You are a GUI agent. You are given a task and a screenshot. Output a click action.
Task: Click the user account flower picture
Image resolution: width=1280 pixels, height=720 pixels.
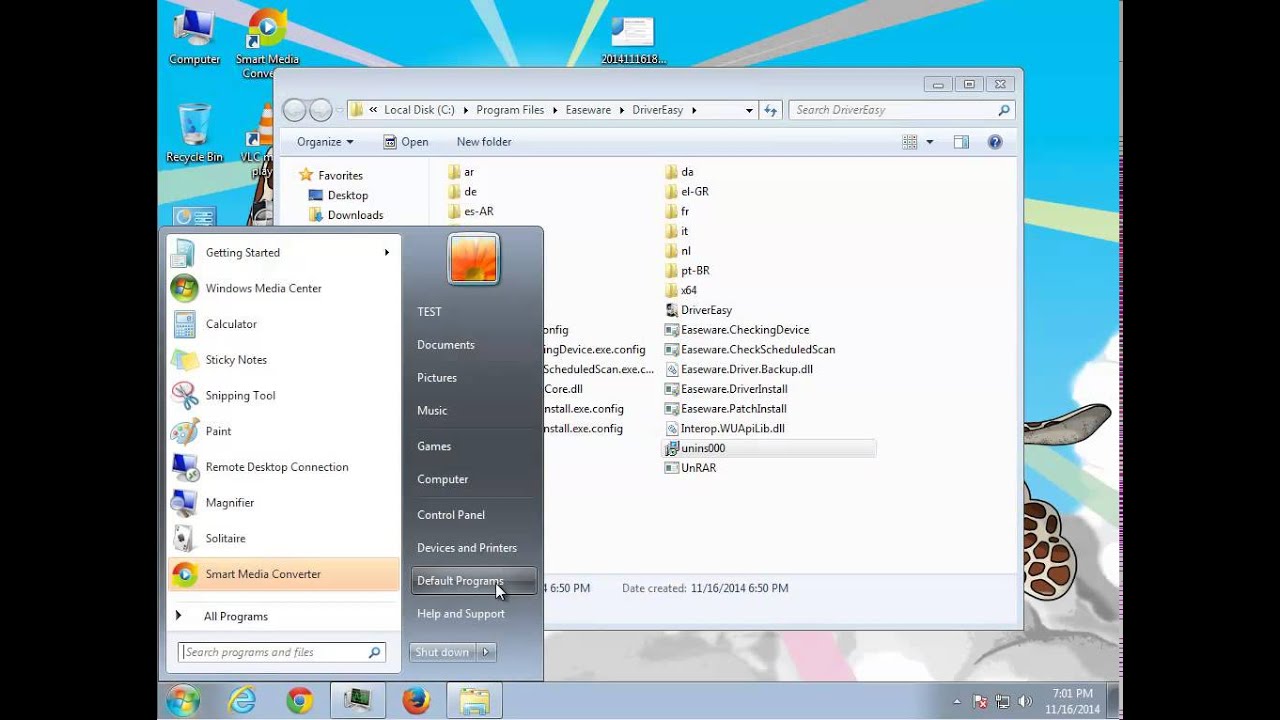click(x=473, y=260)
